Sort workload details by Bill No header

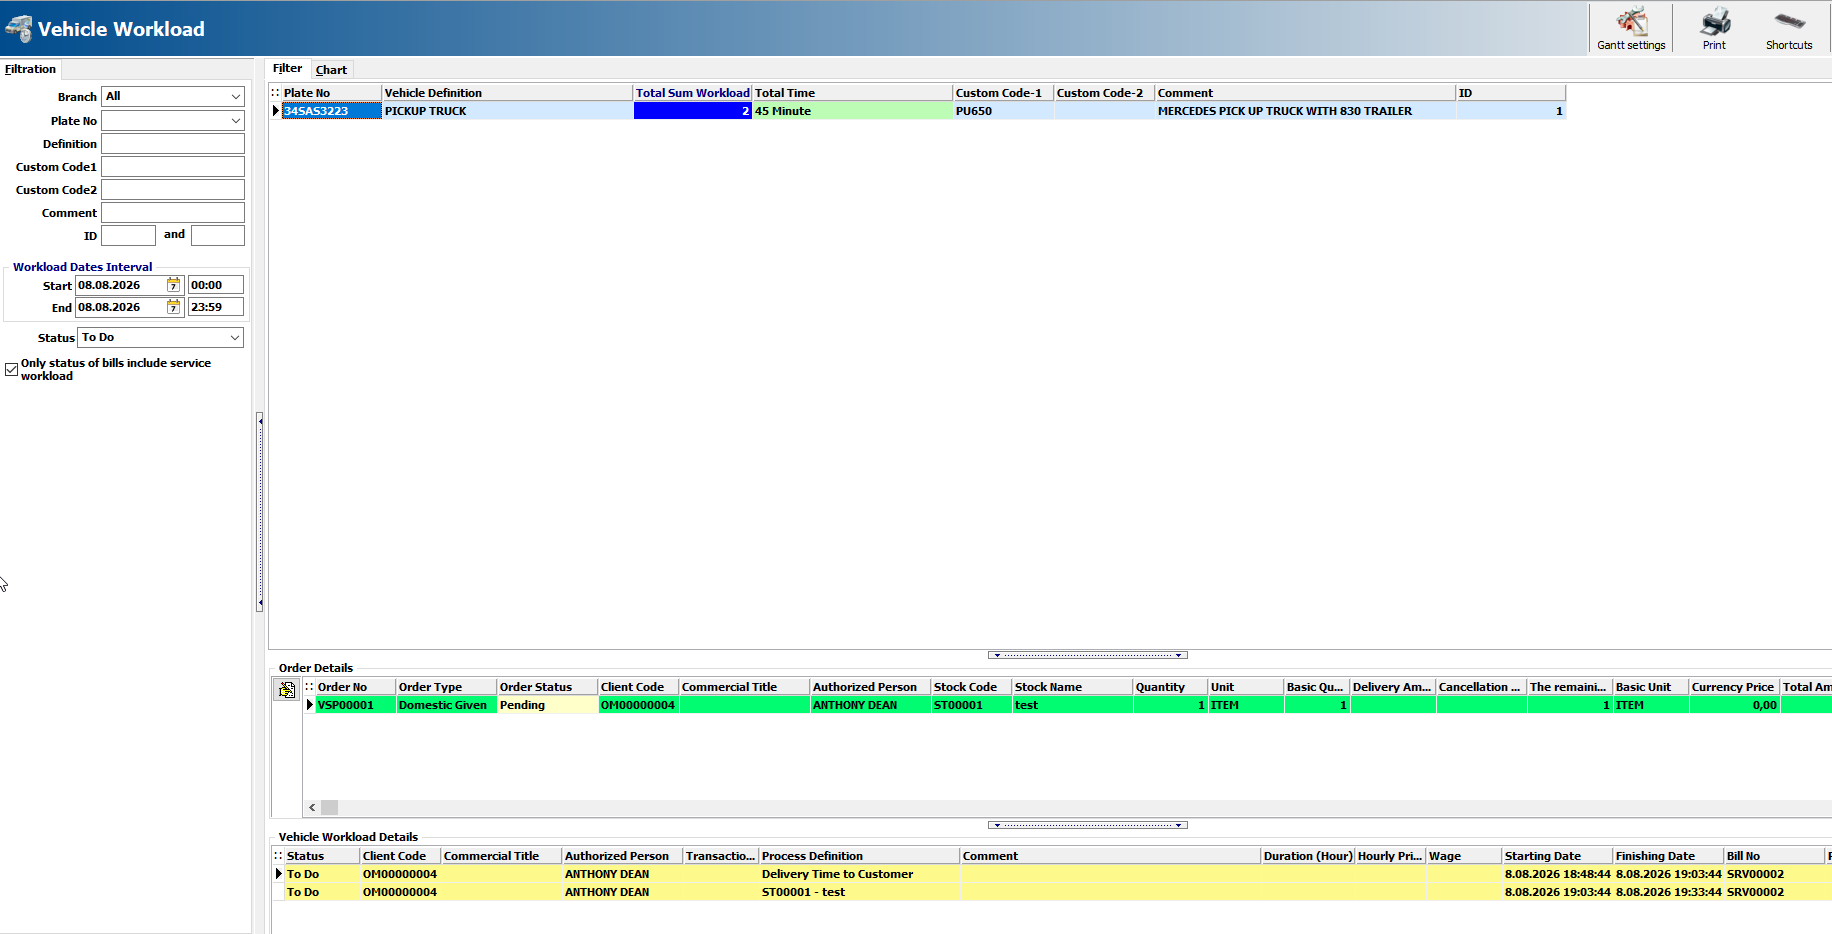[1774, 856]
